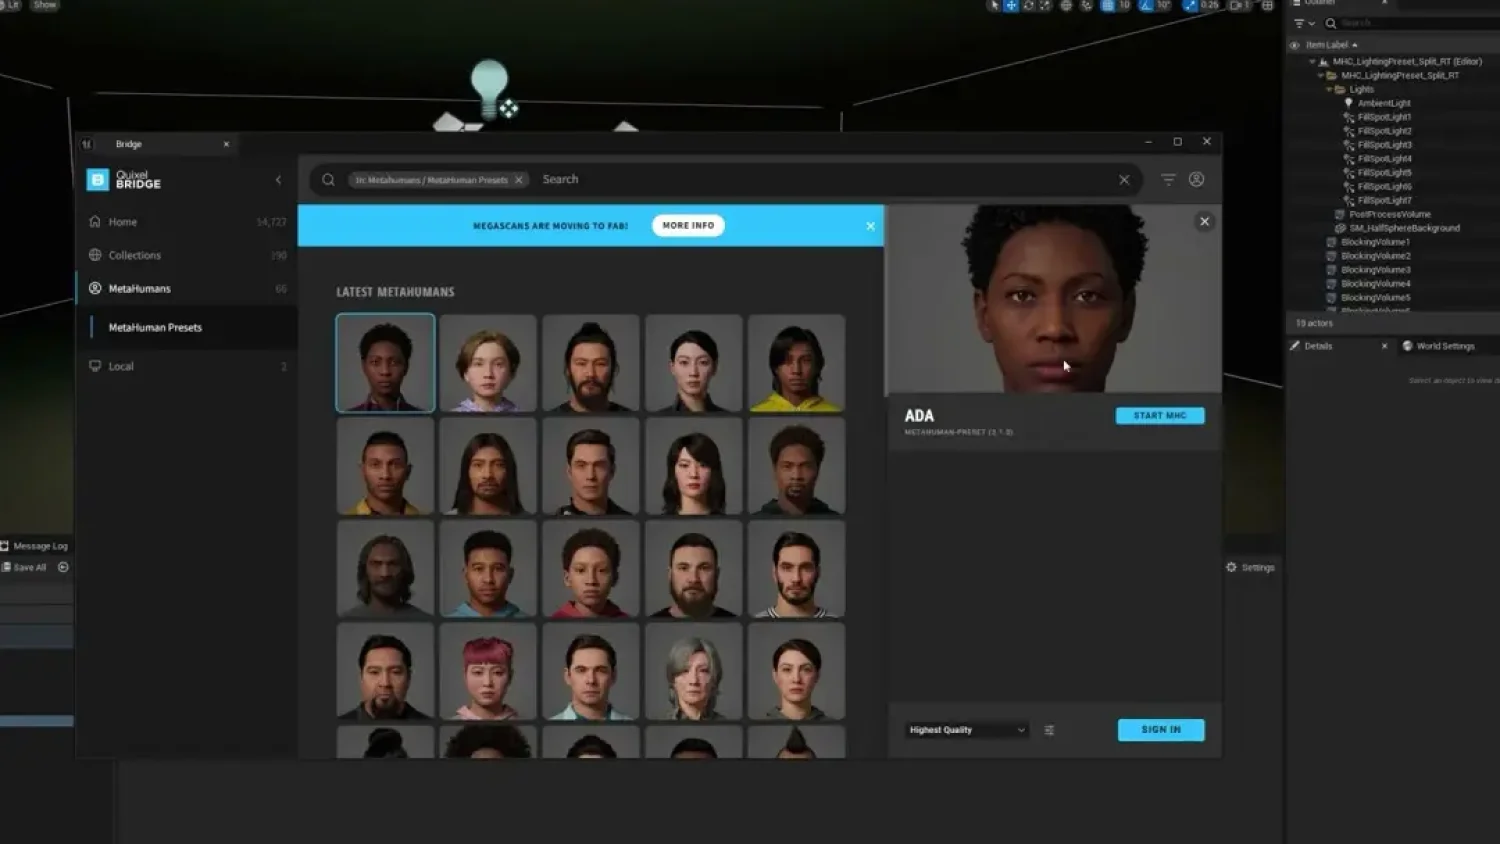The width and height of the screenshot is (1500, 844).
Task: Click the Quixel Bridge logo
Action: pyautogui.click(x=124, y=180)
